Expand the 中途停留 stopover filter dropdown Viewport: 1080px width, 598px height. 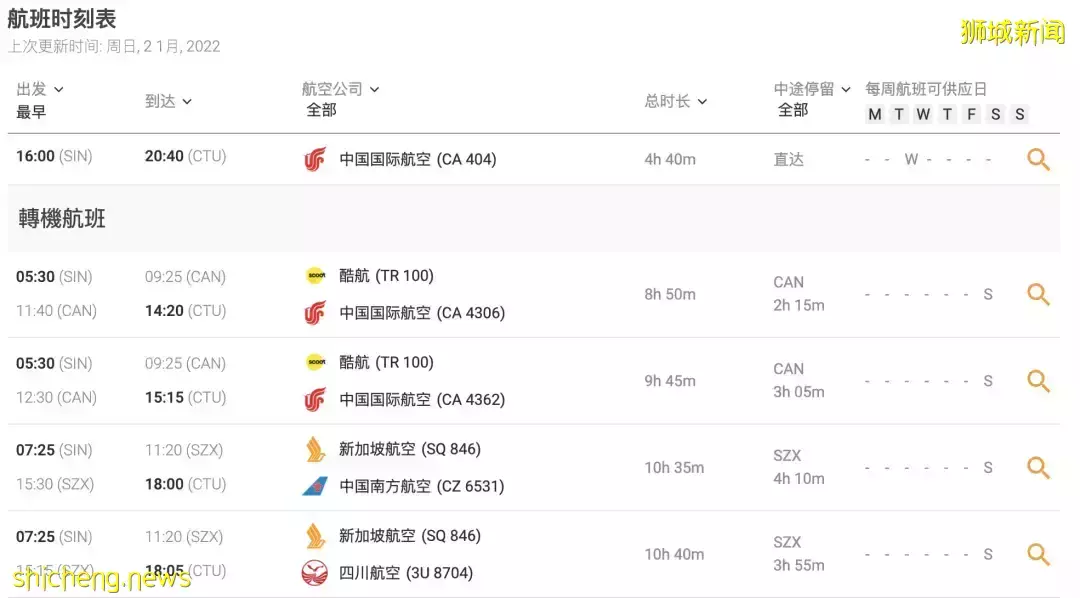812,89
